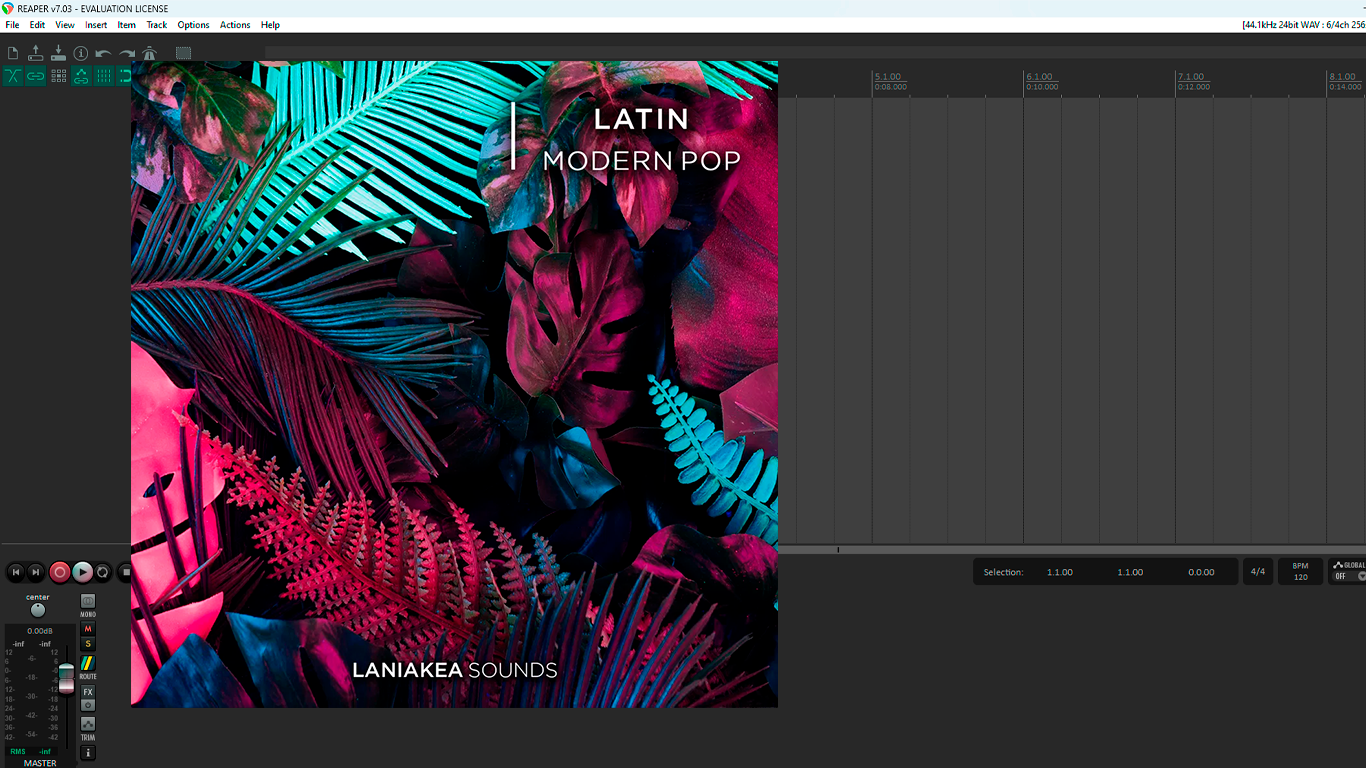Save project with the download-arrow icon
The image size is (1366, 768).
pos(58,53)
